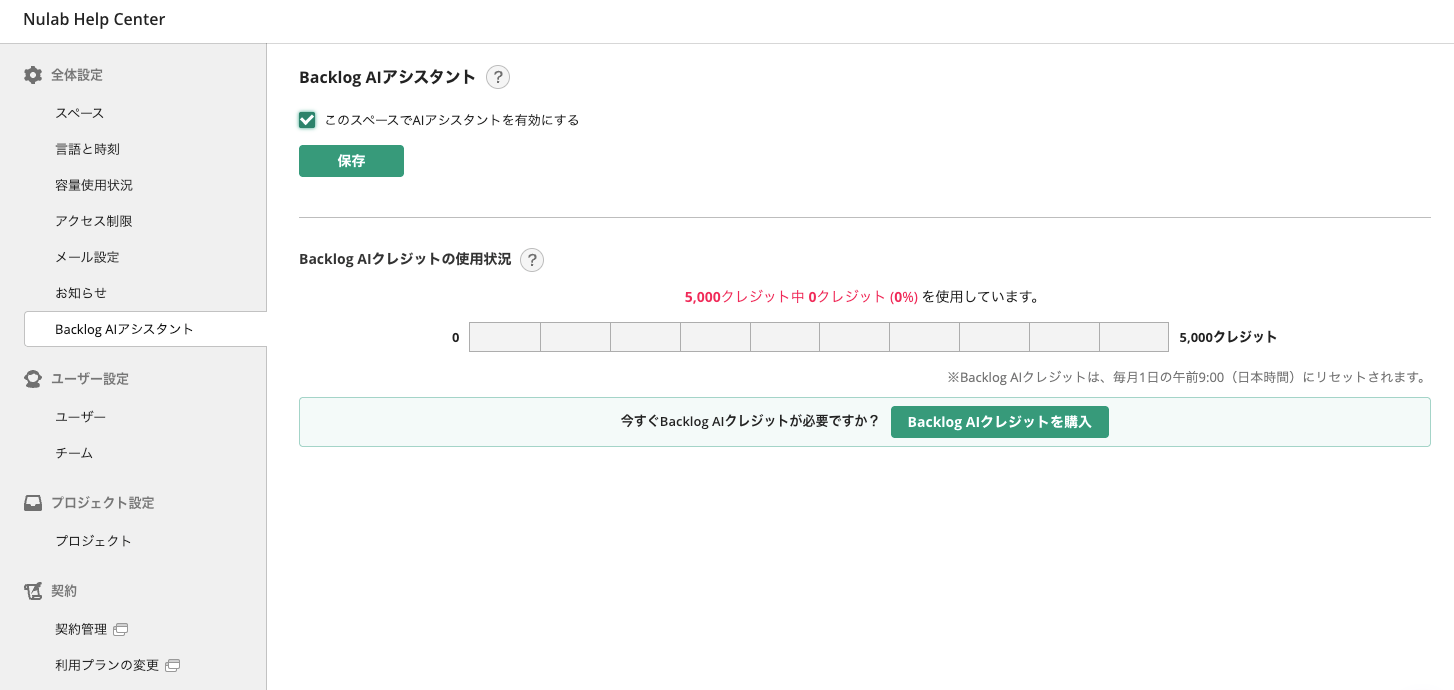Click 今すぐBacklog AIクレジットが必要ですか？ text

(x=750, y=422)
